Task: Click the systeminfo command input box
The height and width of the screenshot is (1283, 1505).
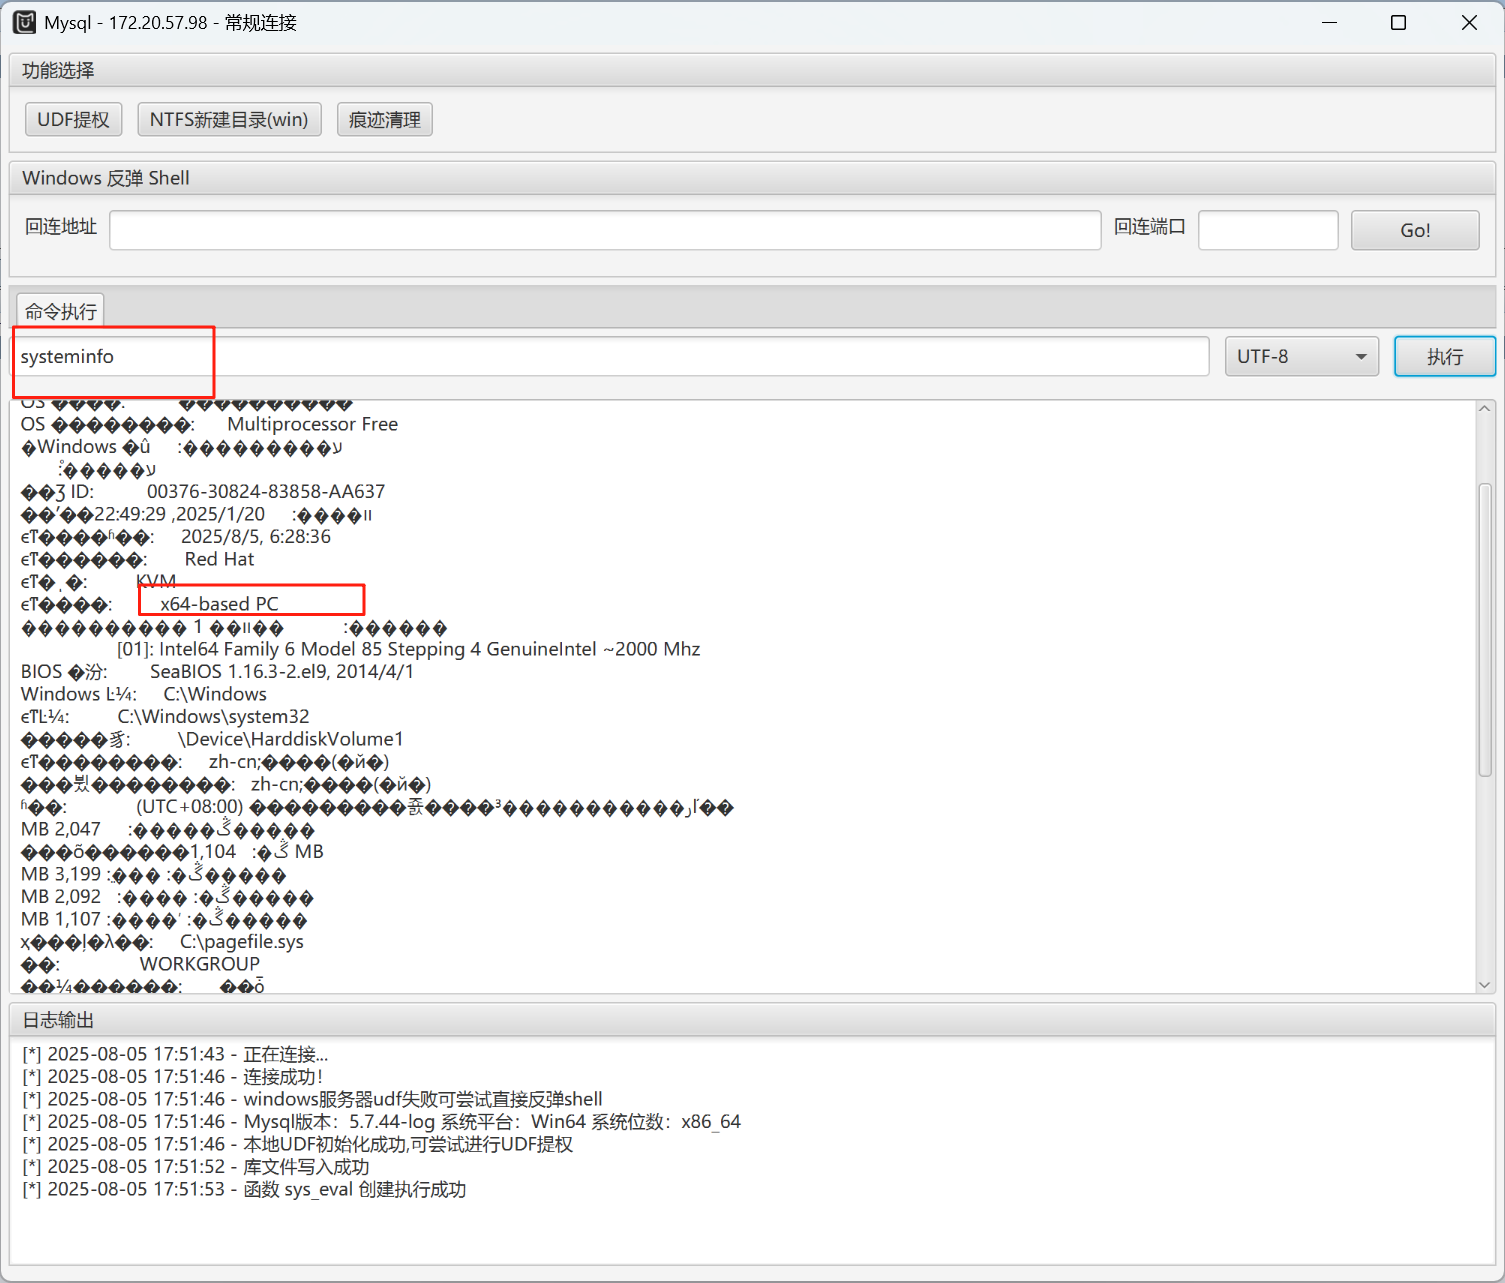Action: (610, 356)
